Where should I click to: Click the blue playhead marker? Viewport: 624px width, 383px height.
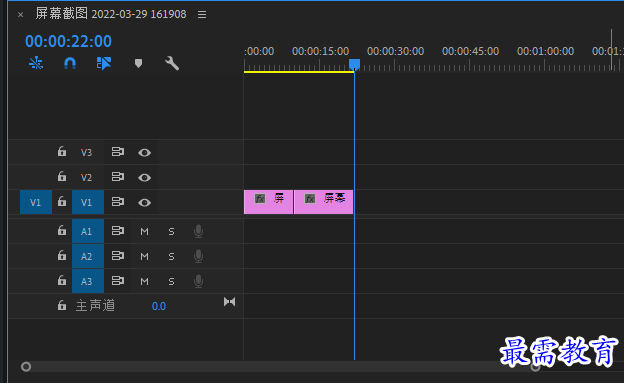[x=354, y=64]
